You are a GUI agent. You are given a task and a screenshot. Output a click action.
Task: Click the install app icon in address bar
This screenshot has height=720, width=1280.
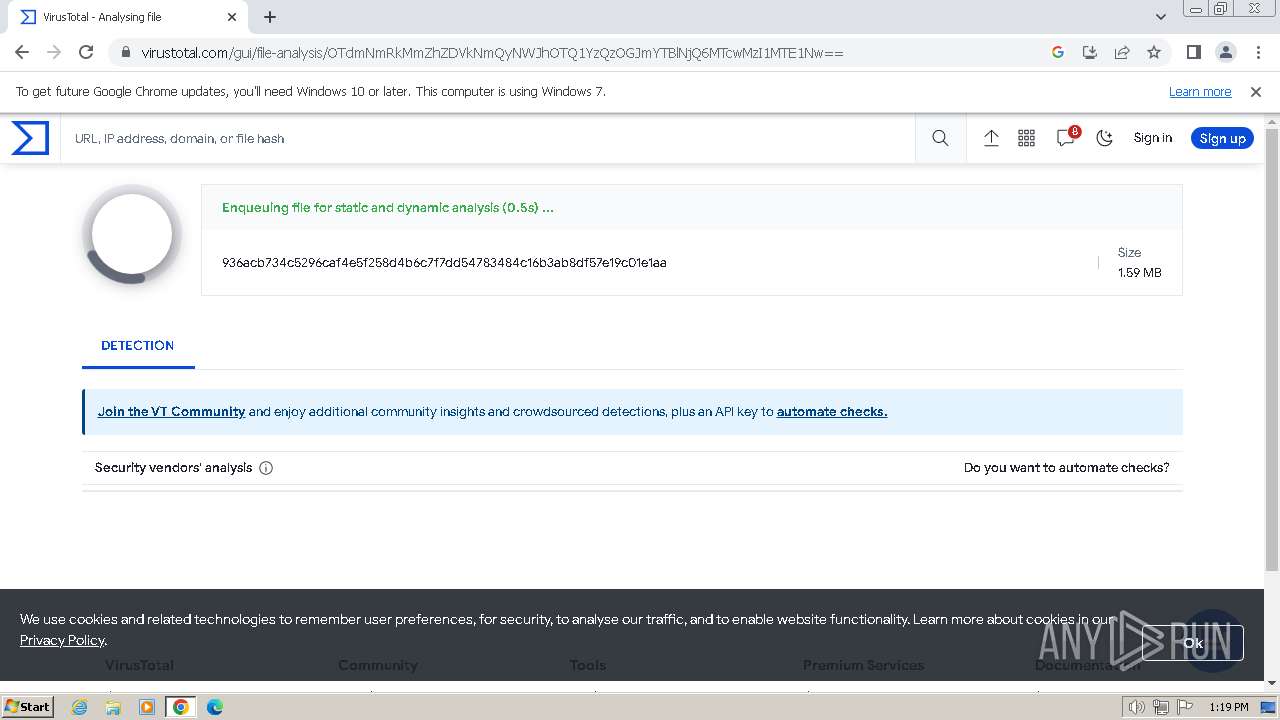pos(1090,52)
